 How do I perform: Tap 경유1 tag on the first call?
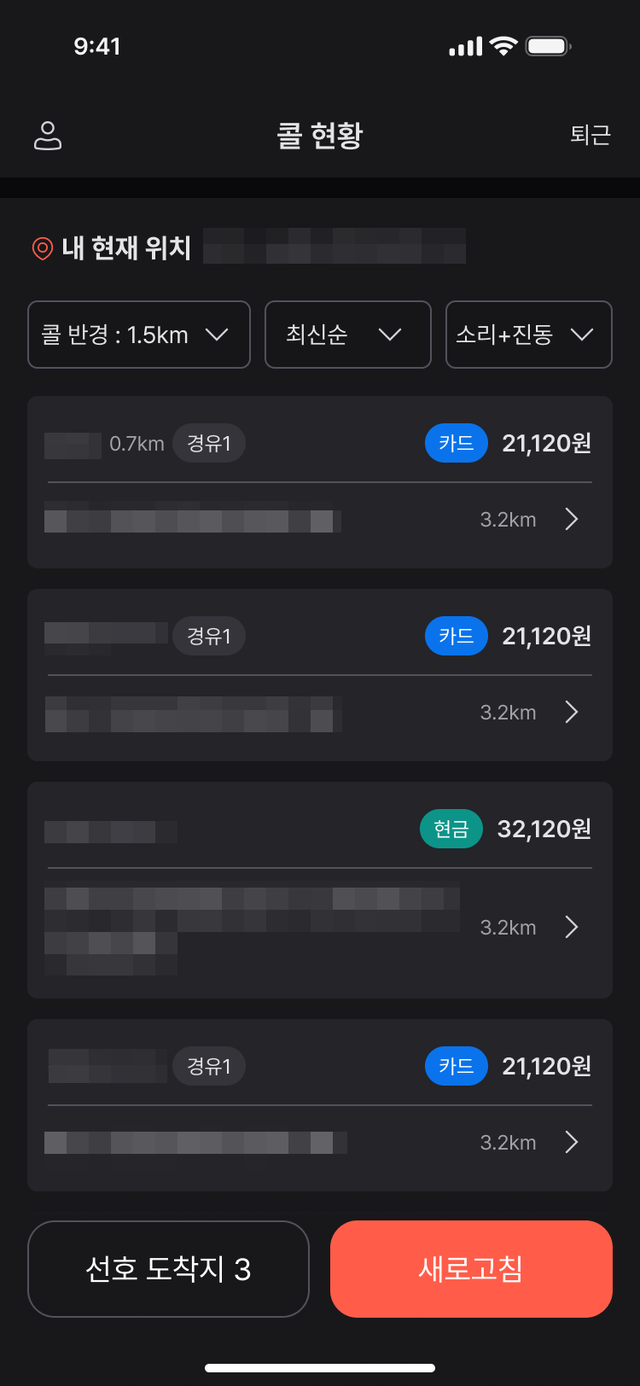(x=209, y=443)
